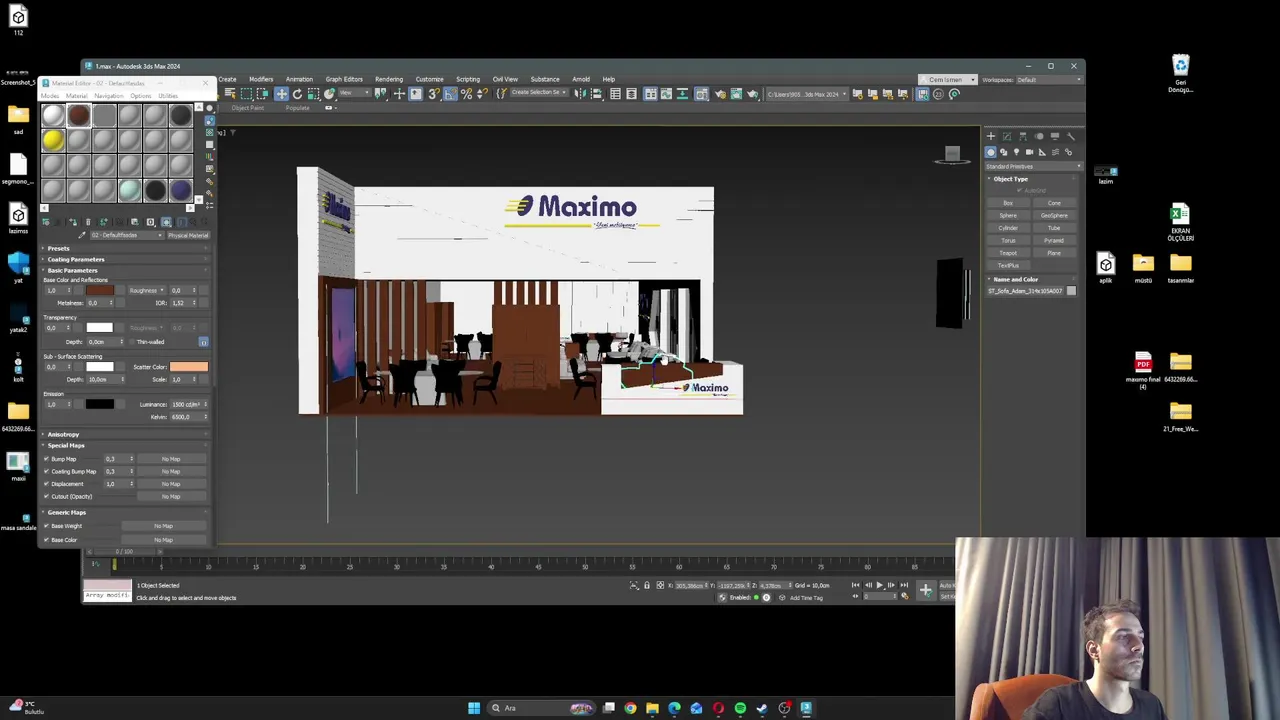Image resolution: width=1280 pixels, height=720 pixels.
Task: Select the Select and Move tool
Action: click(281, 94)
